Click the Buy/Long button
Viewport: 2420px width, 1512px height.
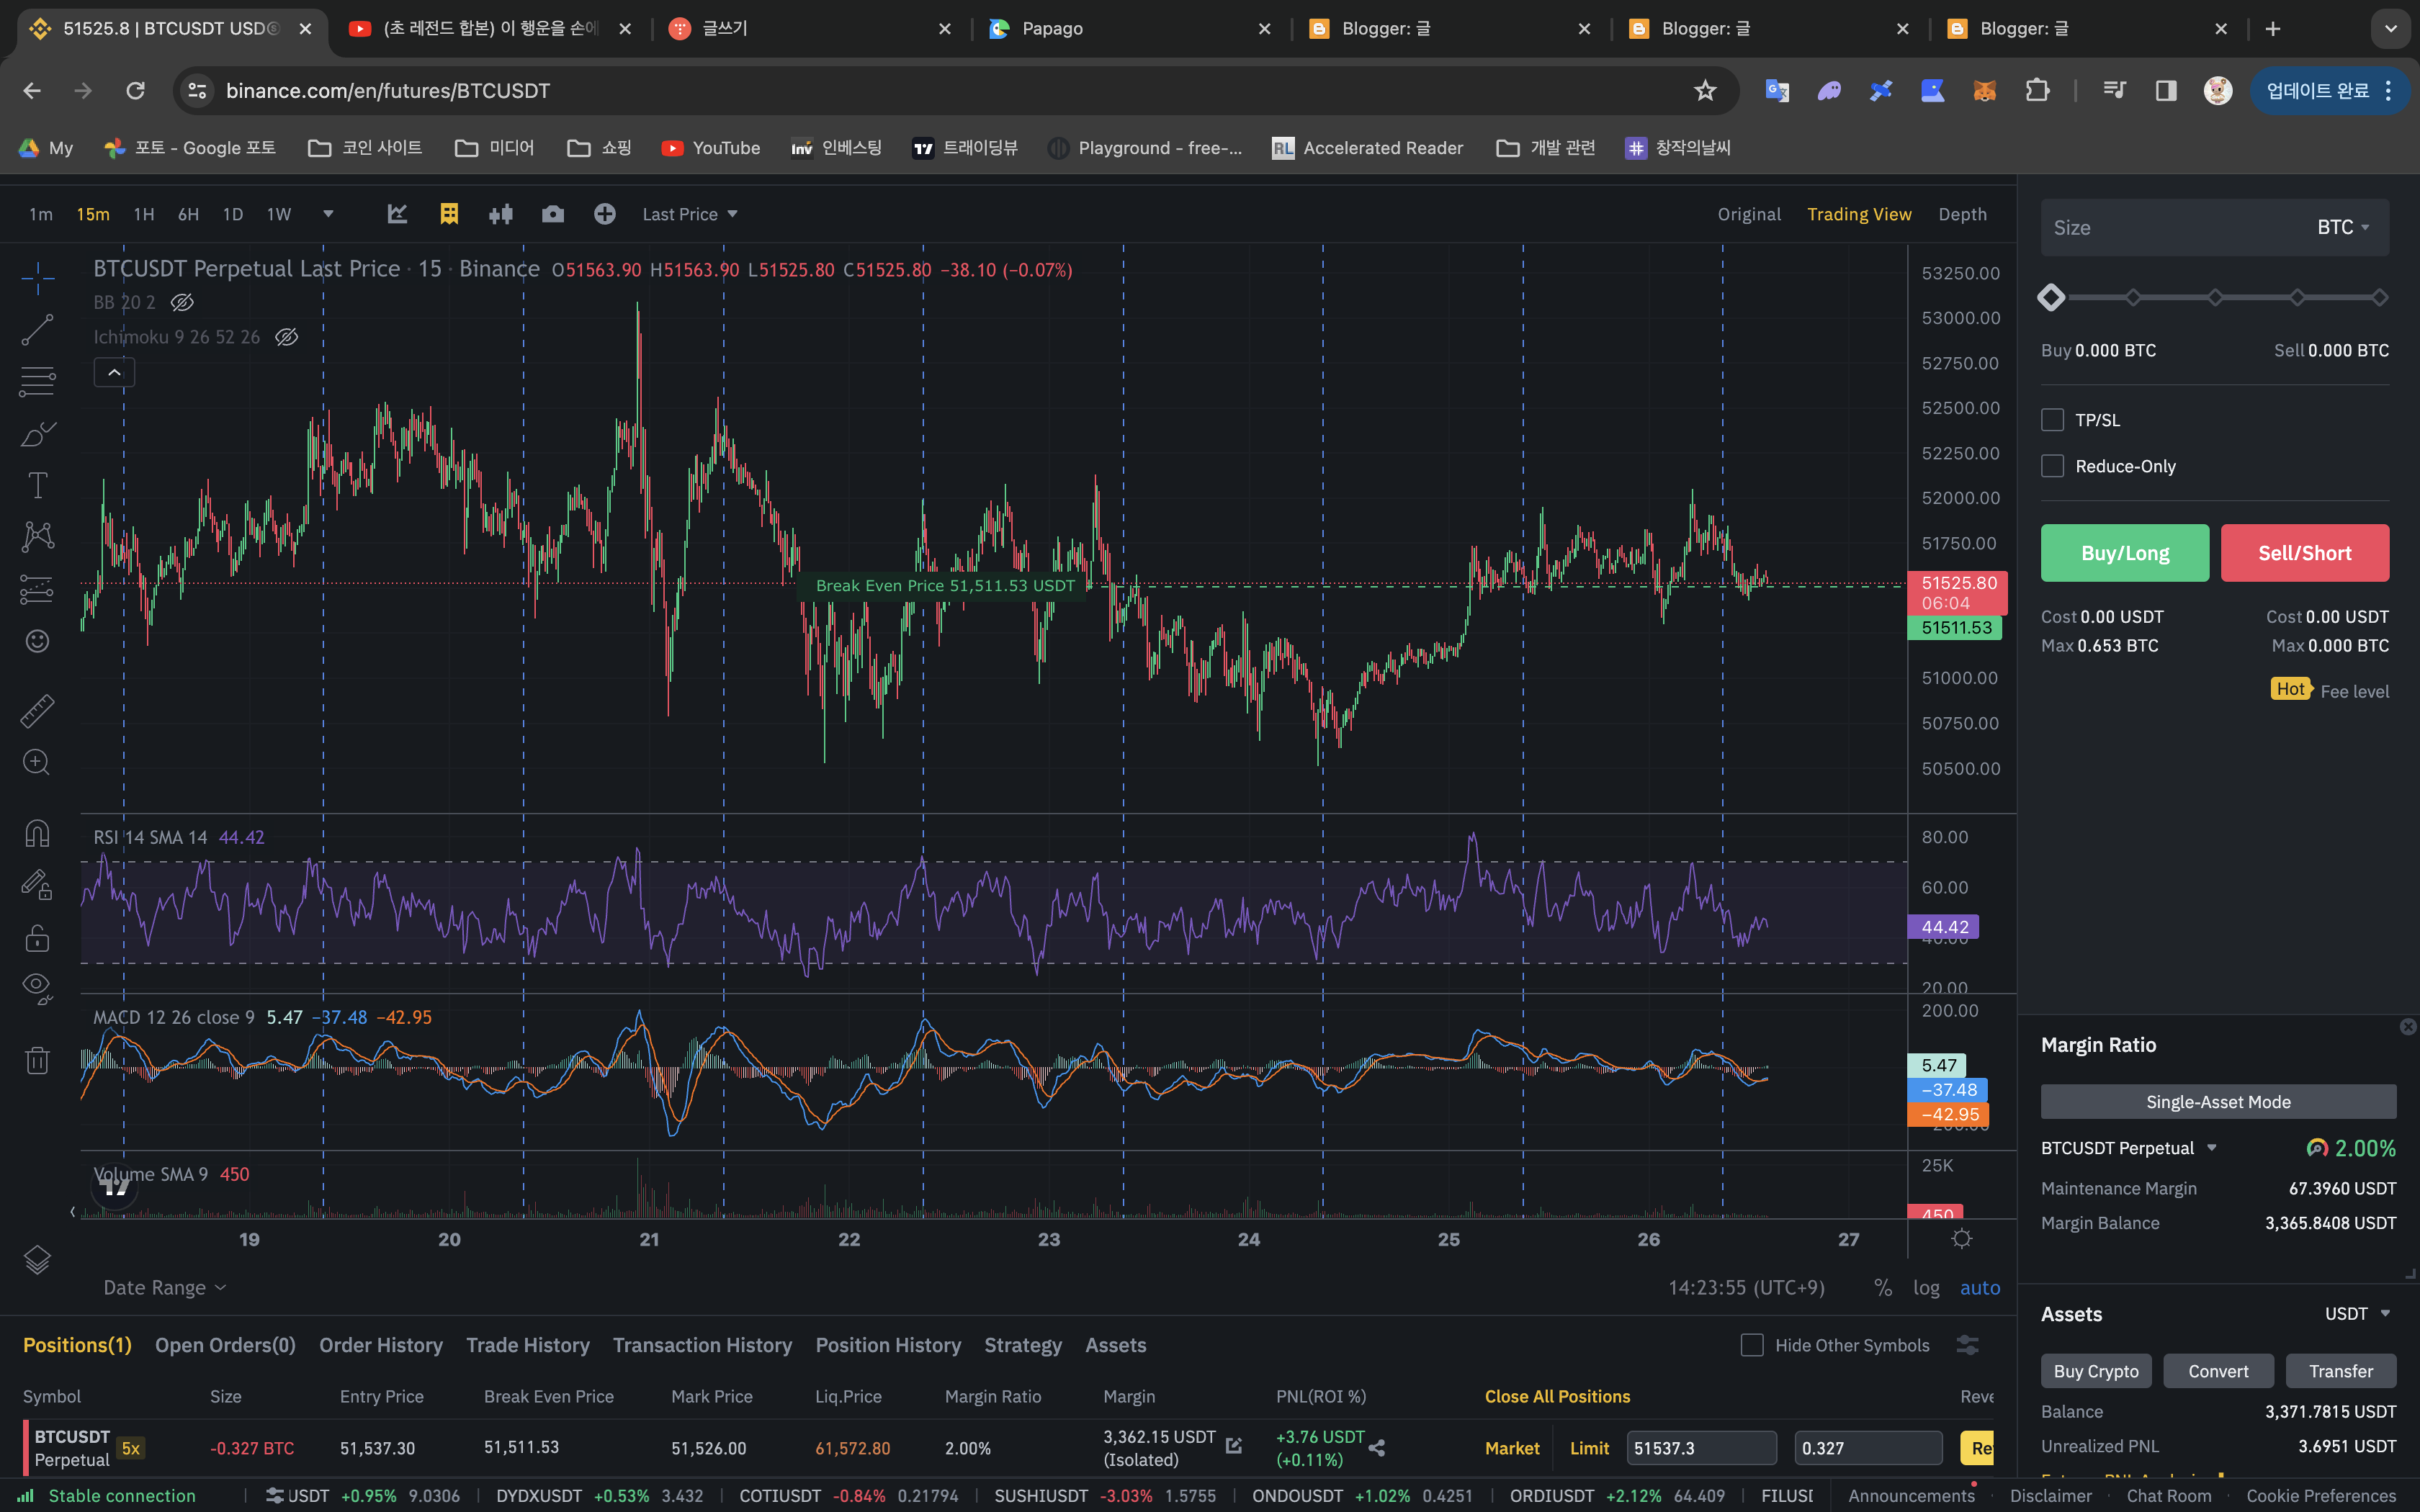pyautogui.click(x=2125, y=553)
